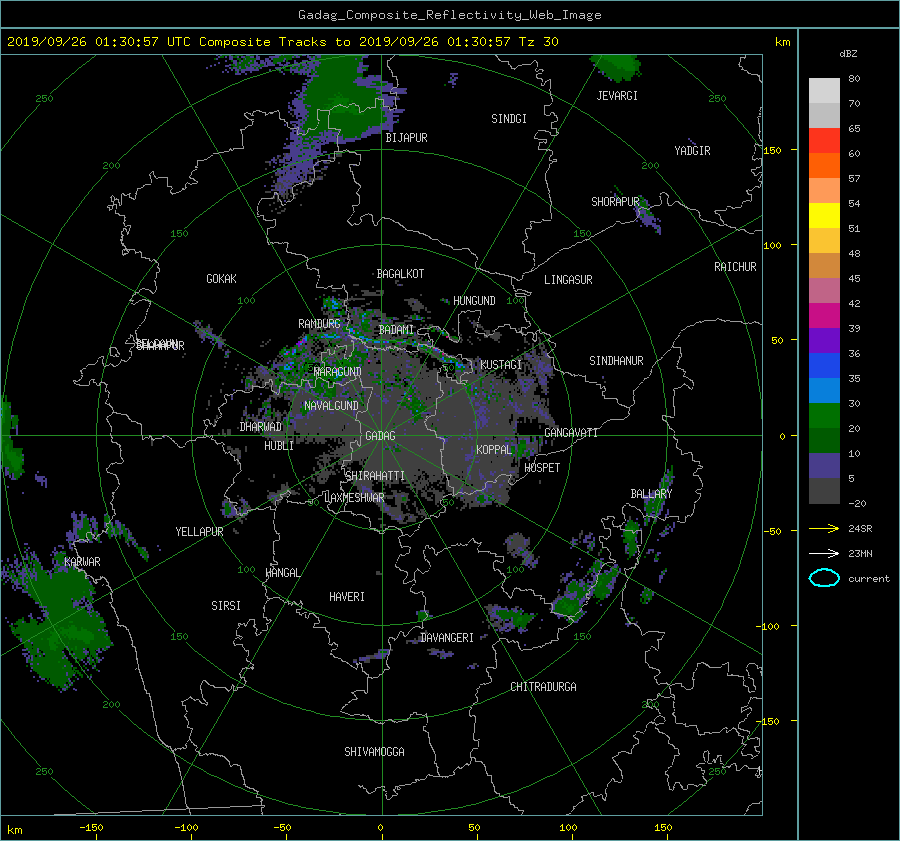This screenshot has height=841, width=900.
Task: Click the CHITRADURGA city label
Action: pyautogui.click(x=543, y=687)
